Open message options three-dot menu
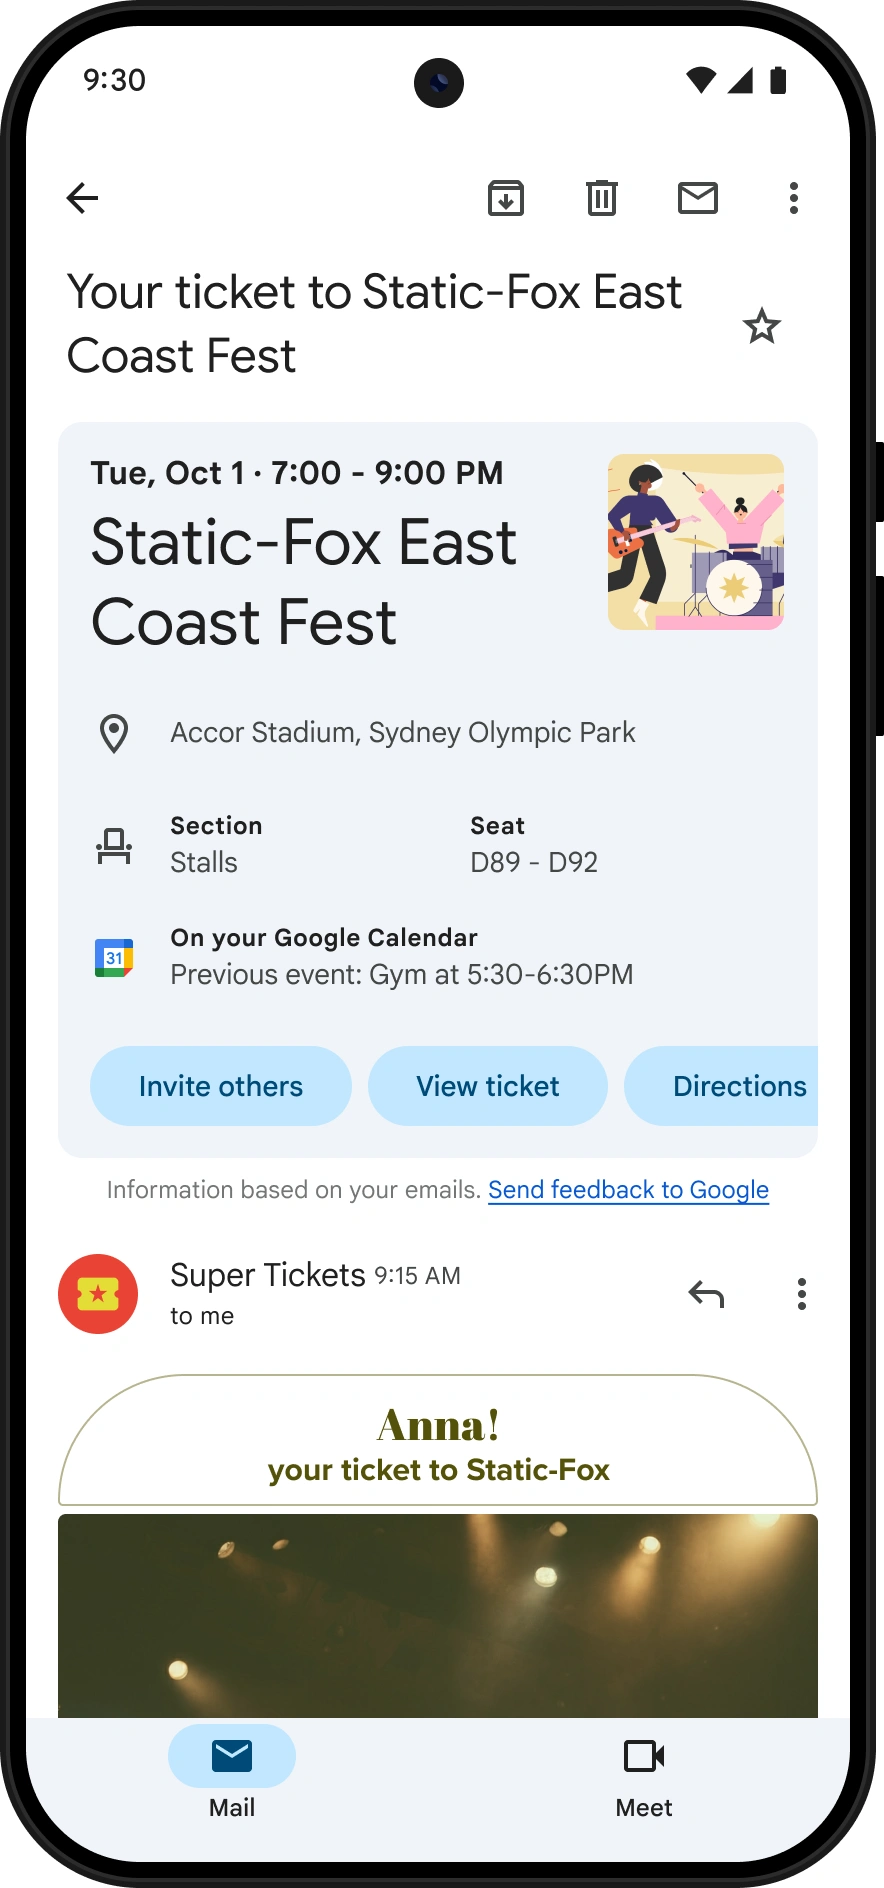 802,1294
